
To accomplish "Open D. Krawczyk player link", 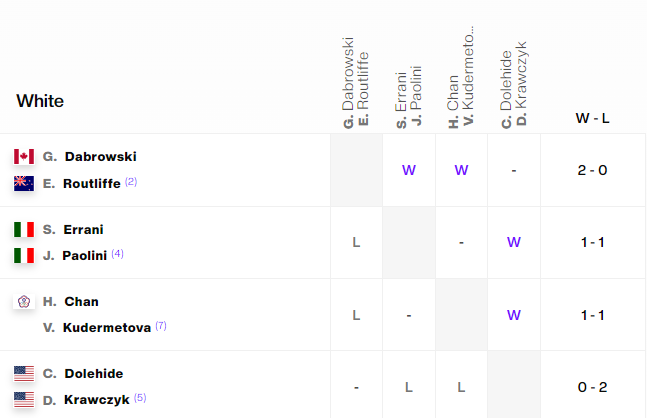I will pos(87,400).
